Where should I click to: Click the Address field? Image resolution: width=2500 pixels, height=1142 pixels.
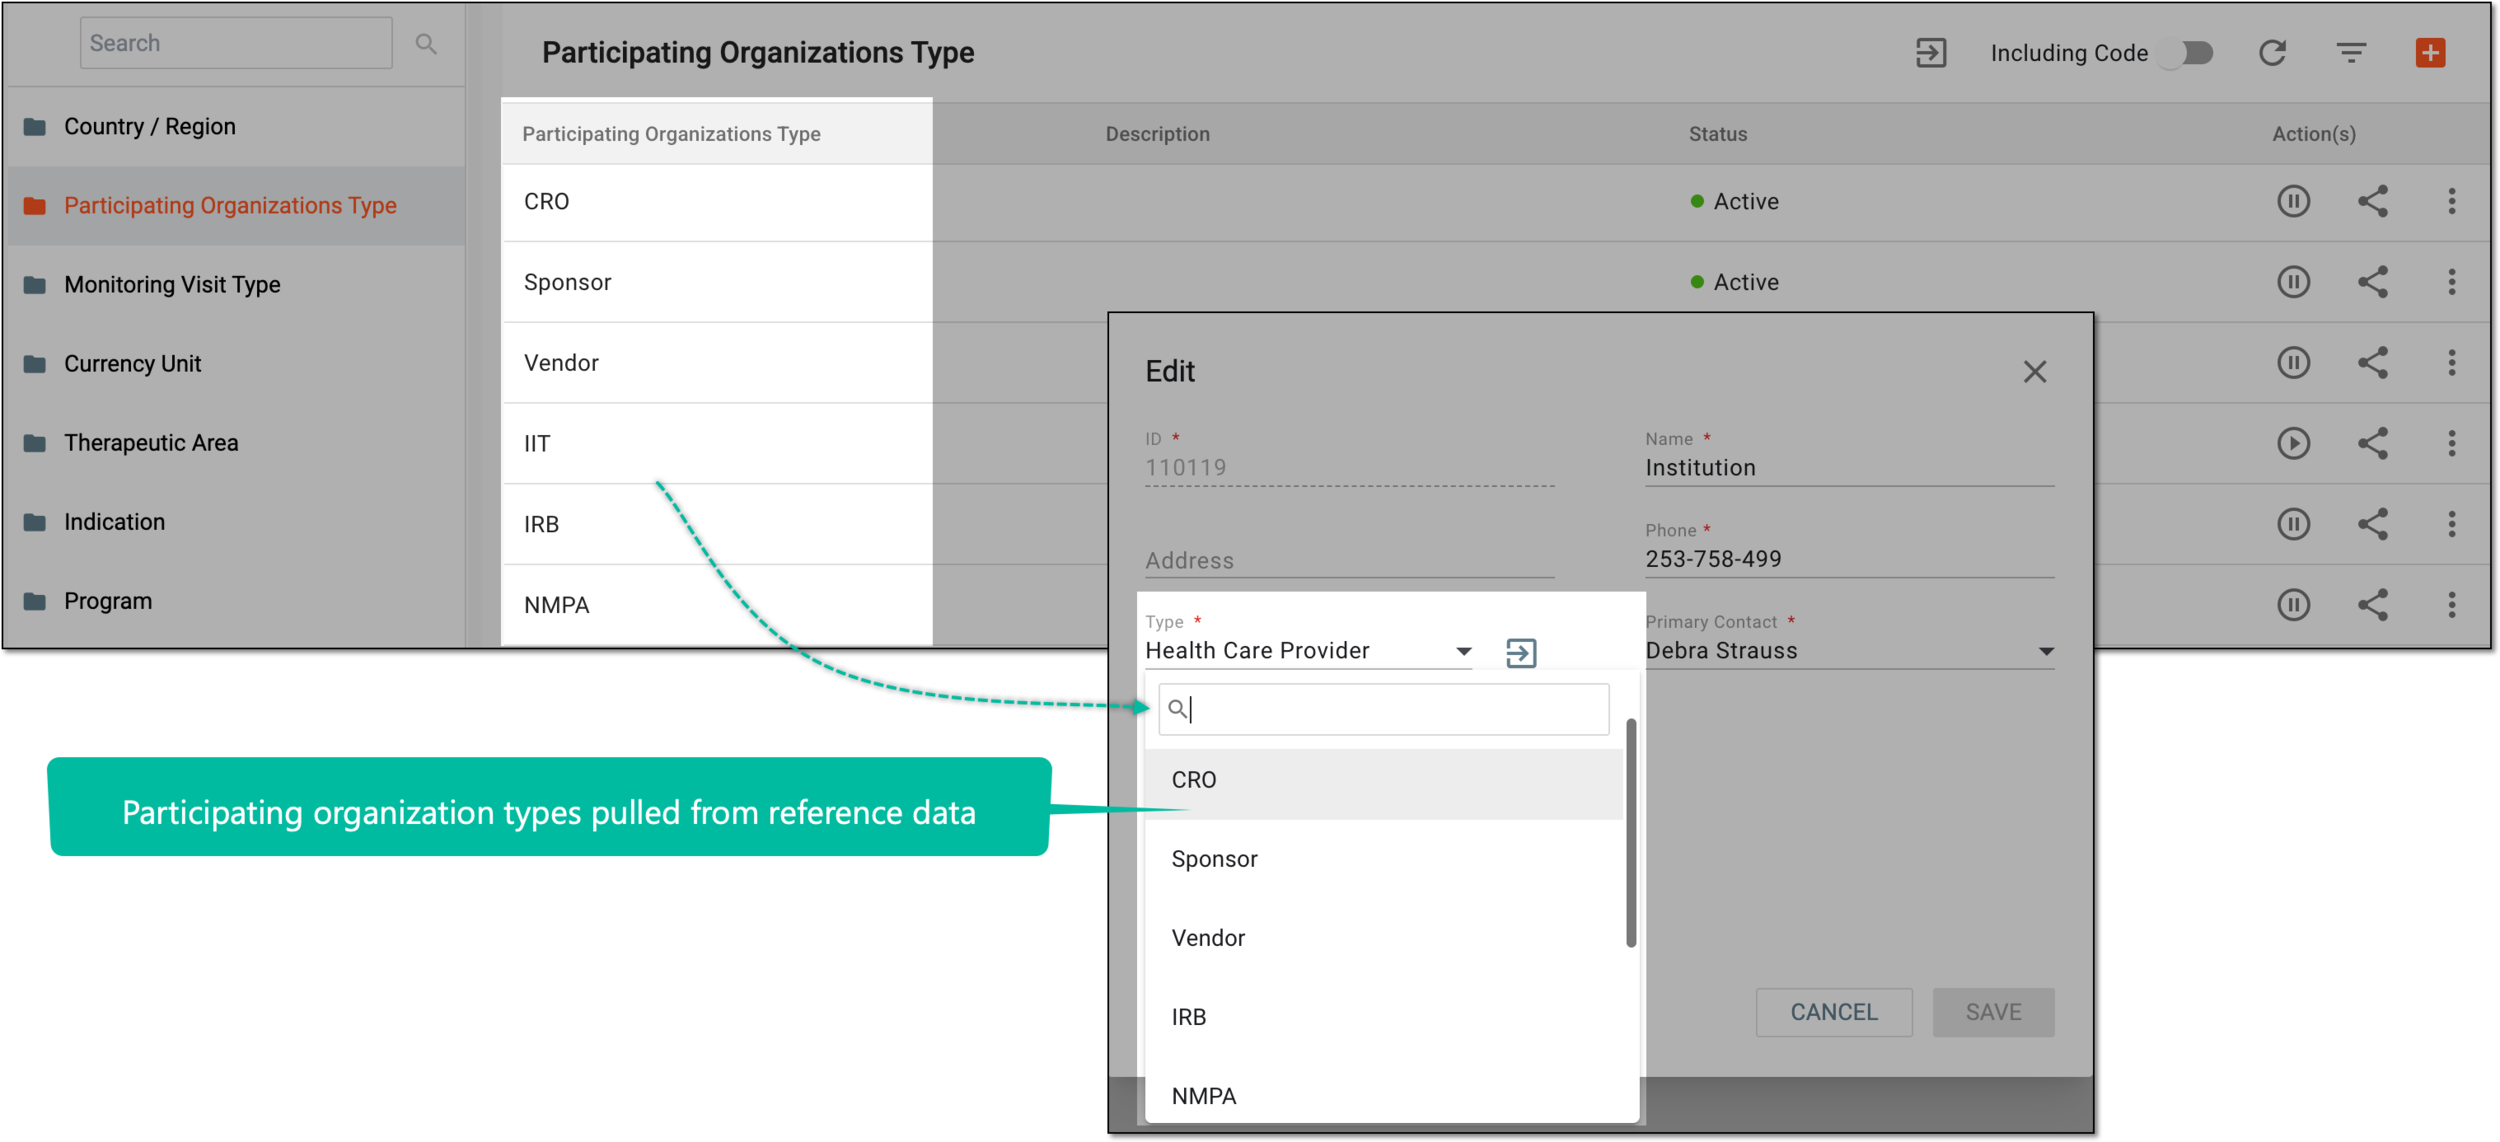coord(1349,560)
